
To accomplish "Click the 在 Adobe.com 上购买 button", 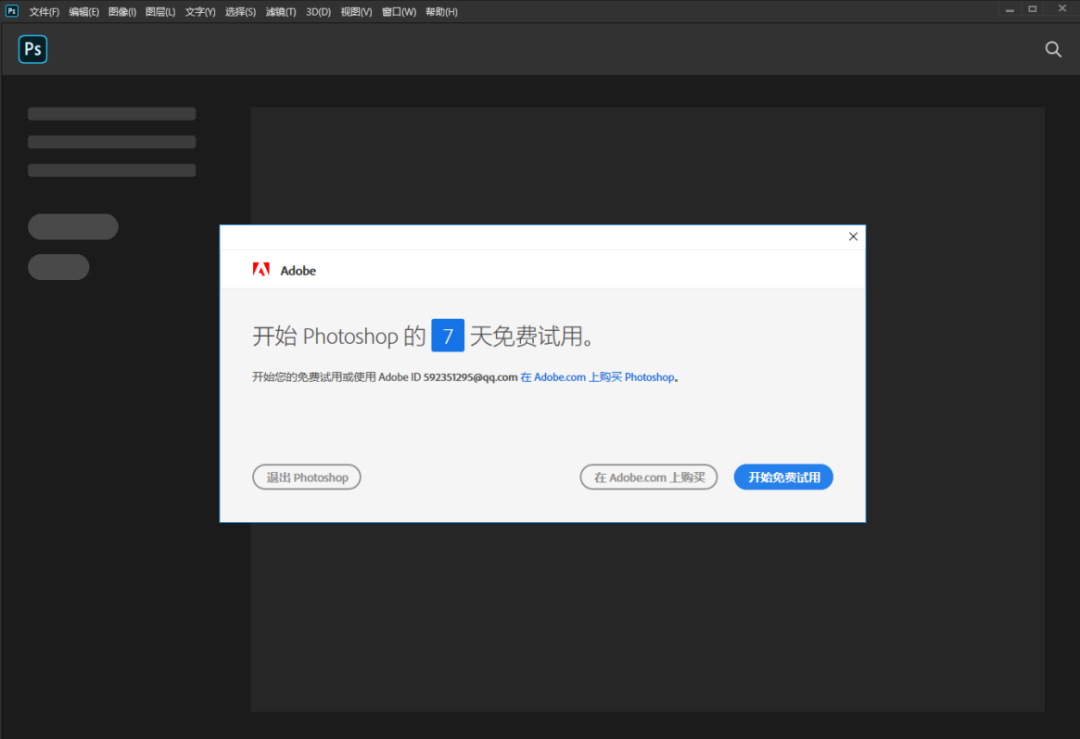I will tap(649, 477).
